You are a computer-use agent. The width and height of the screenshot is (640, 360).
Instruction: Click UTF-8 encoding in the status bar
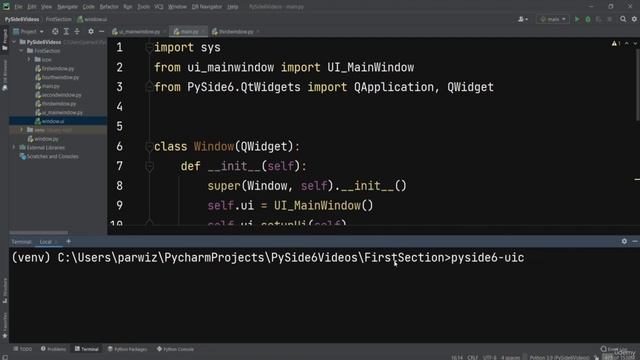point(489,358)
